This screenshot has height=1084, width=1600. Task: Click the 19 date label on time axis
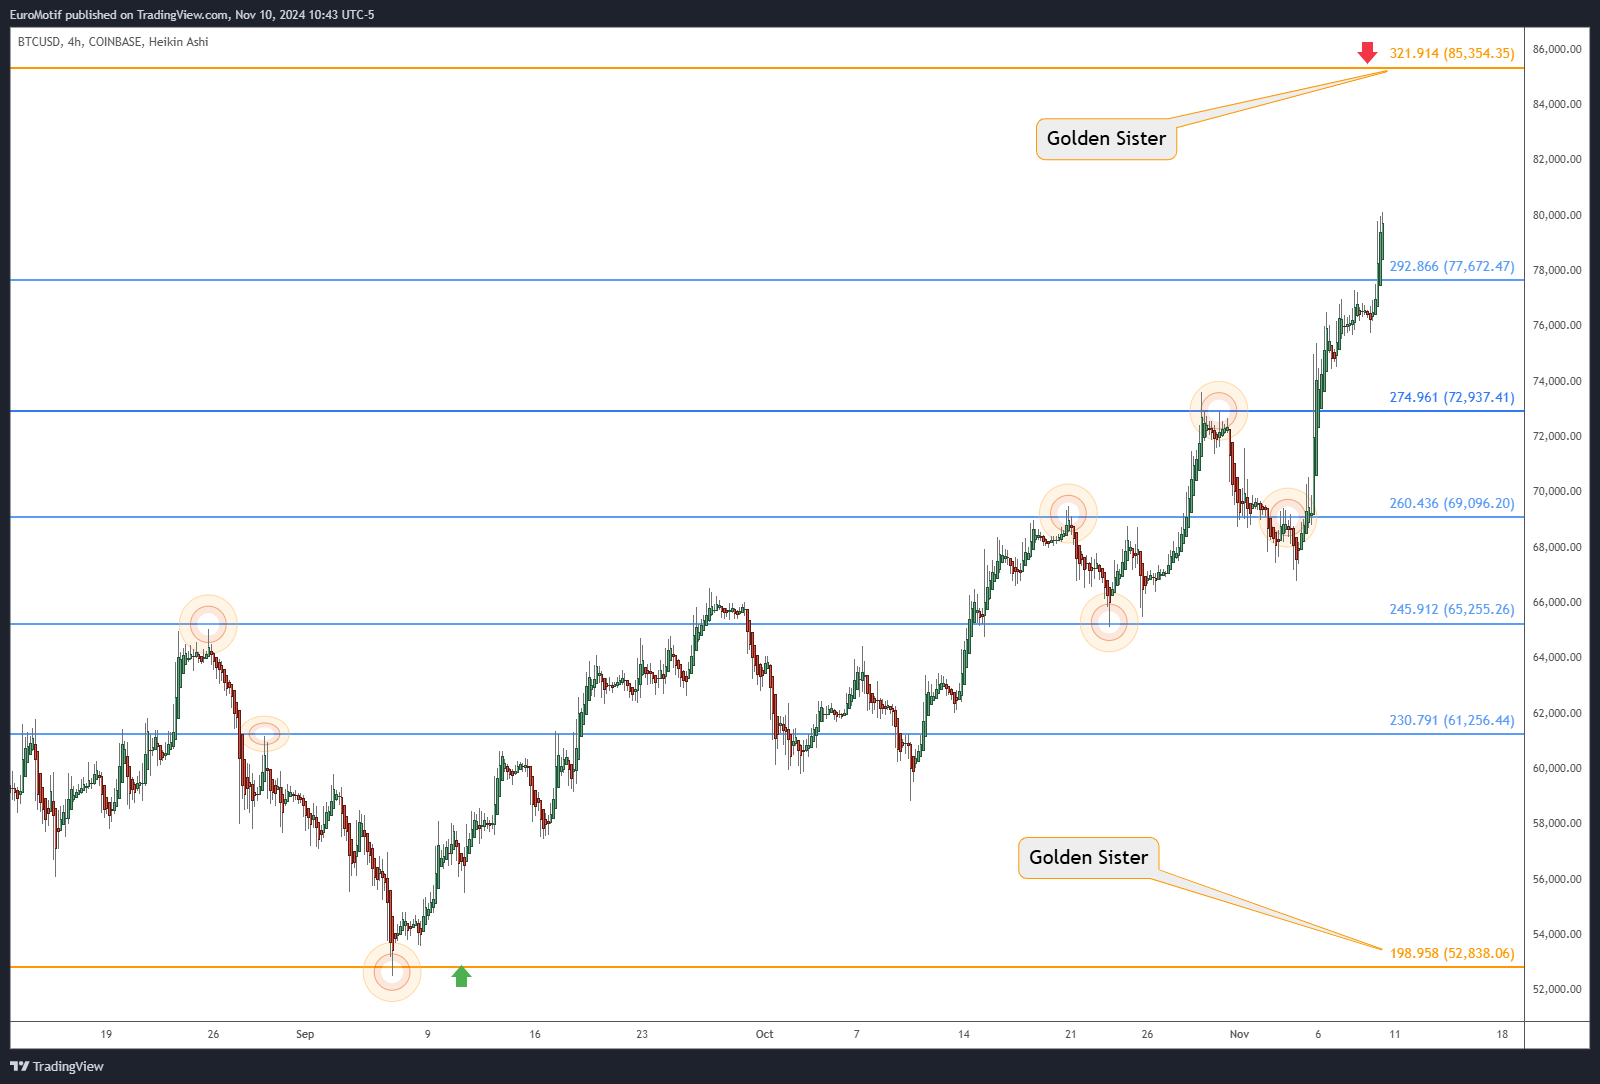[106, 1034]
